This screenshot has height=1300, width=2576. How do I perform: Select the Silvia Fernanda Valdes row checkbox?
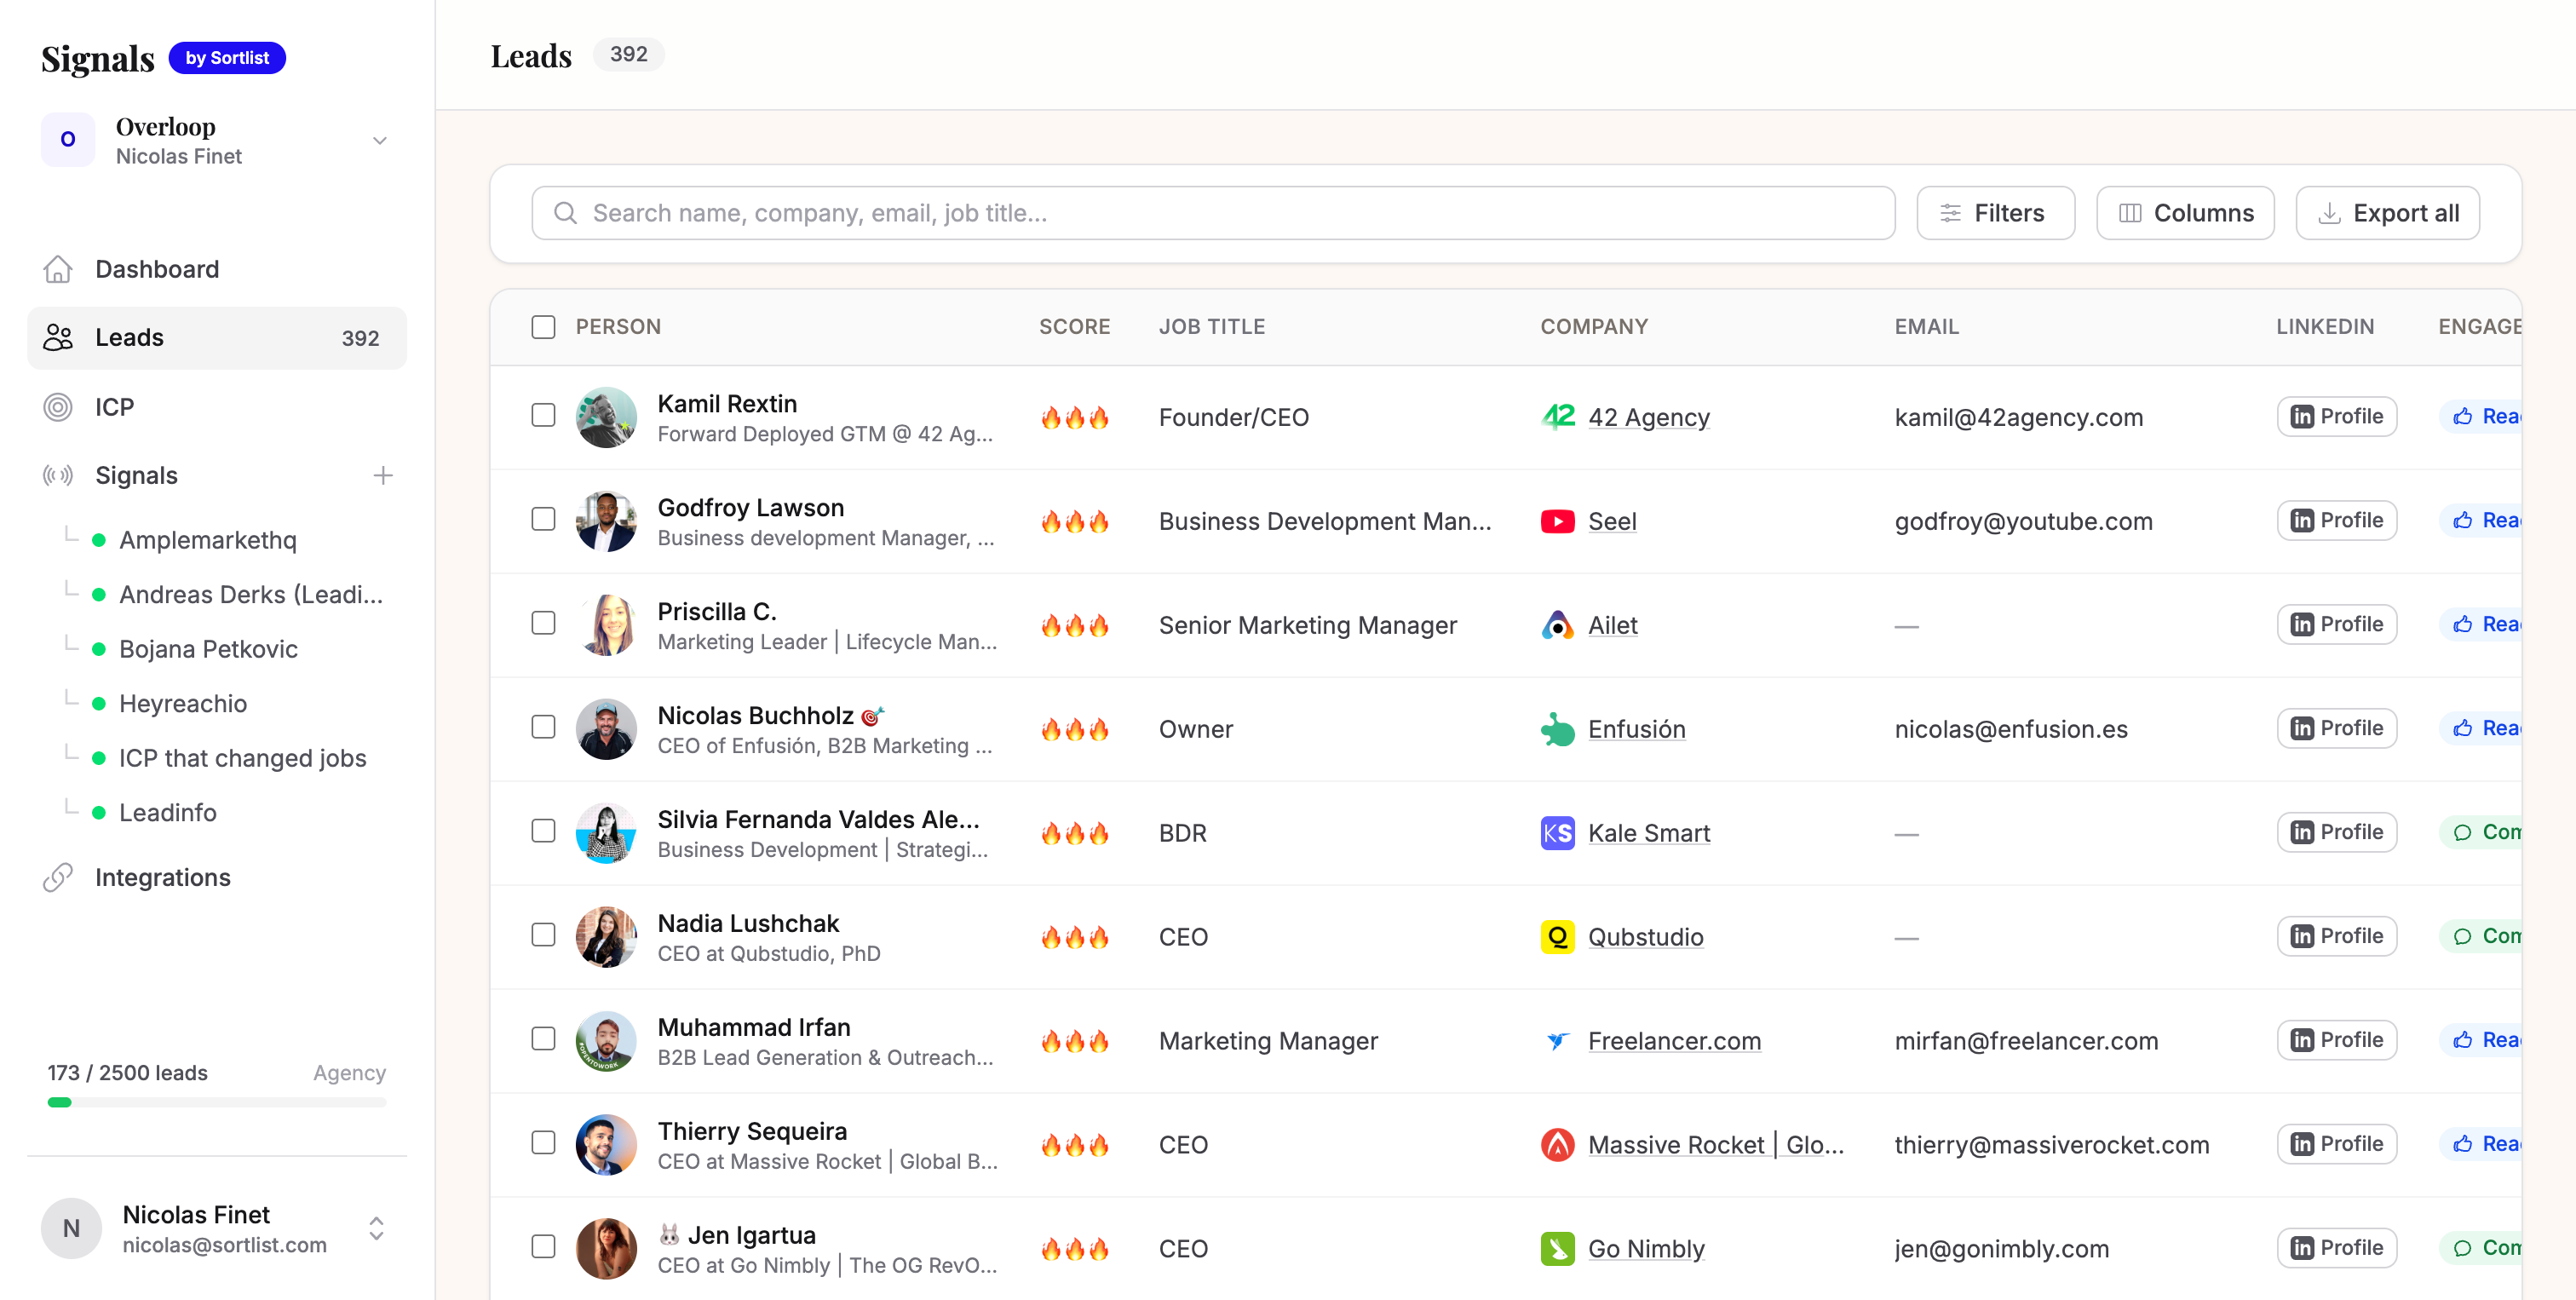[x=543, y=831]
